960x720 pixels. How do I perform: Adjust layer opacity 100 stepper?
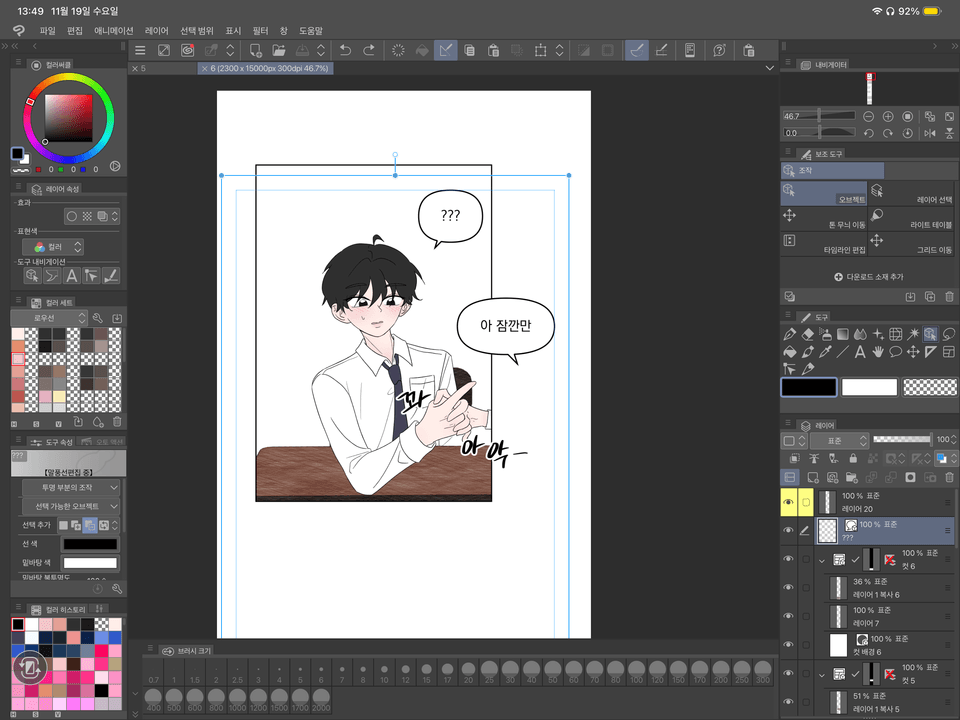tap(954, 440)
